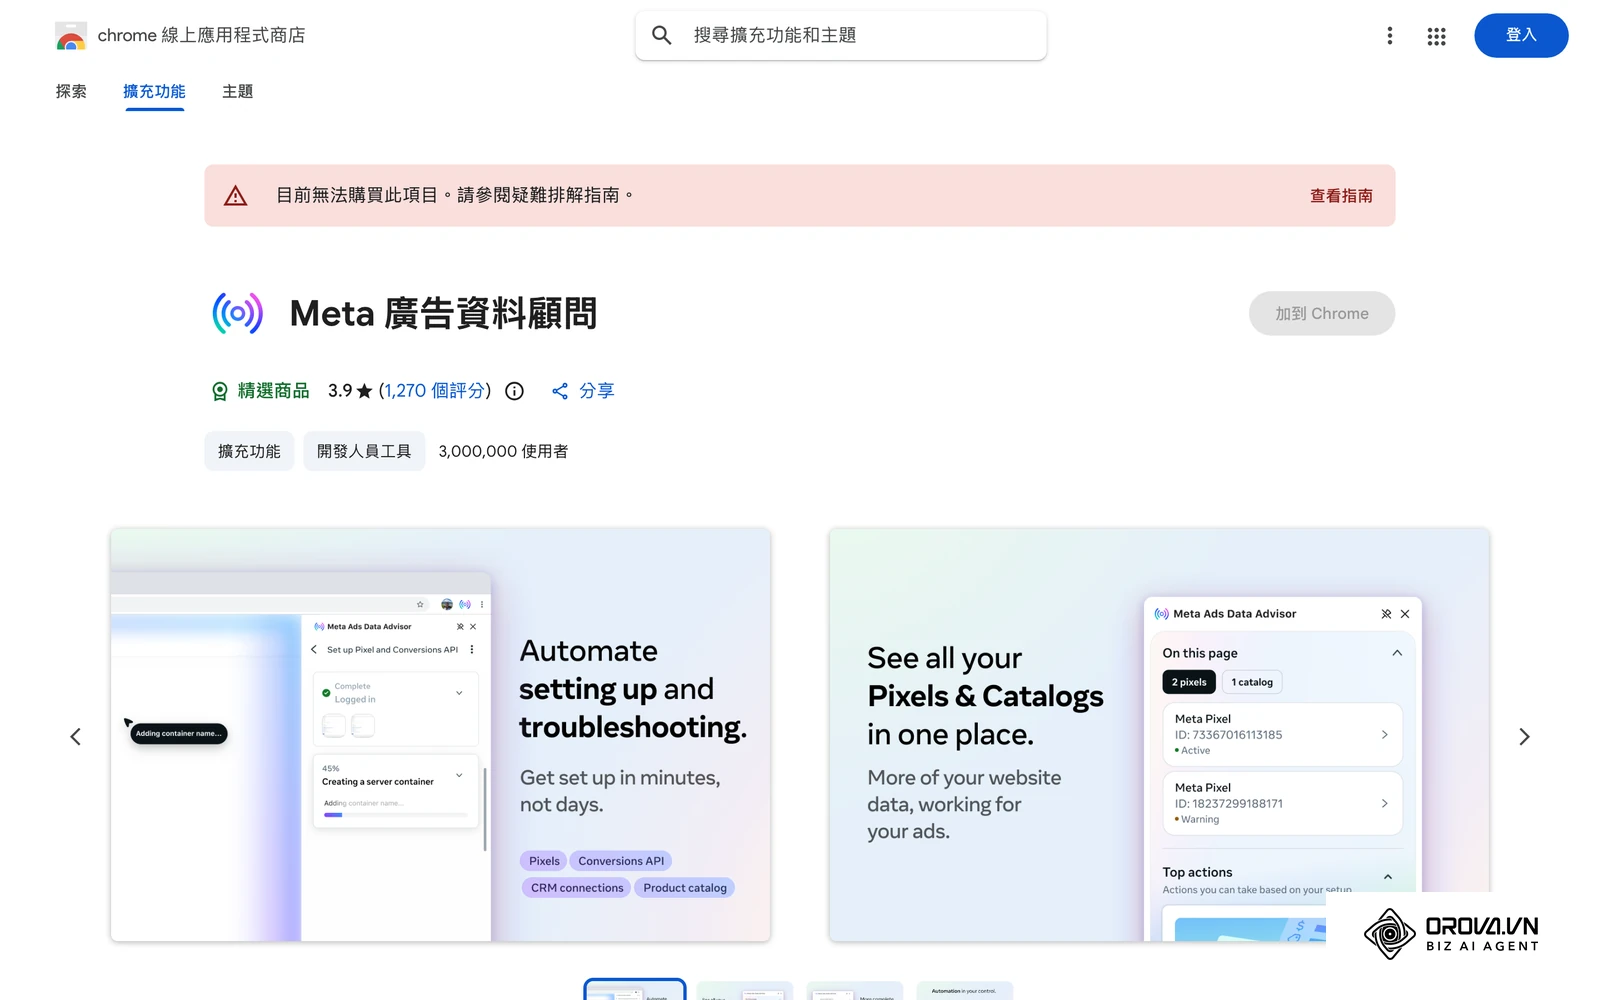Screen dimensions: 1600x1000
Task: Open the Automate setting up screenshot
Action: (441, 735)
